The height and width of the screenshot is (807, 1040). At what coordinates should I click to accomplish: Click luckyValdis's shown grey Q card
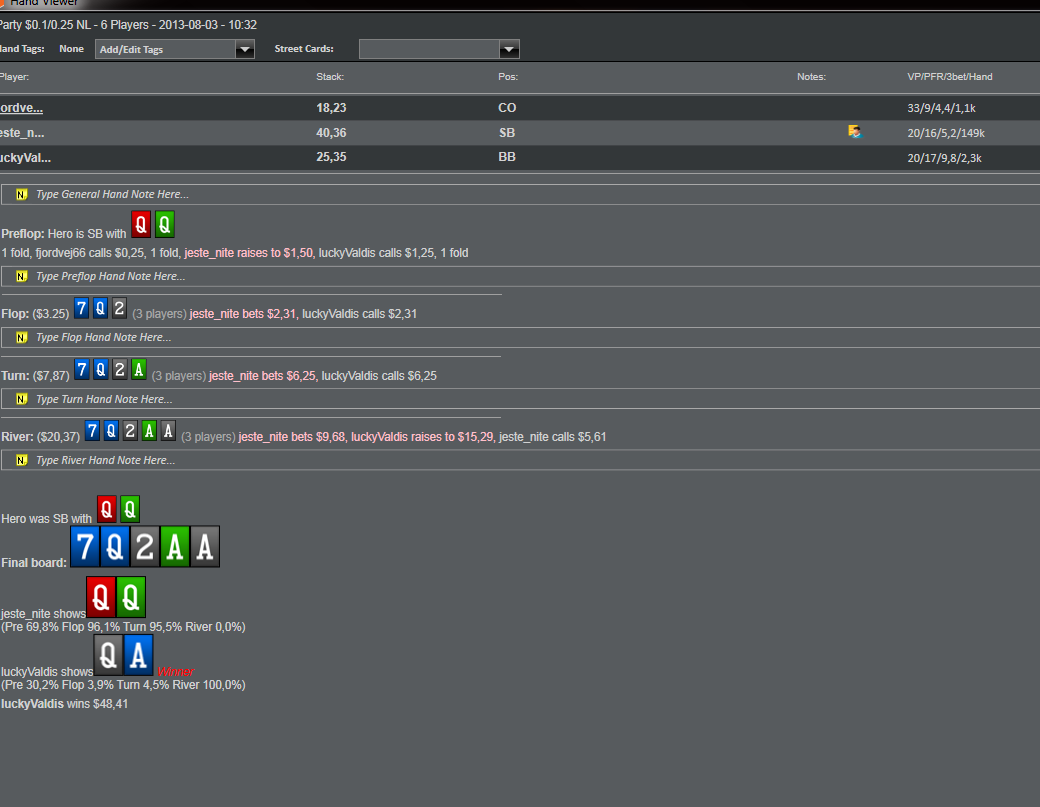coord(108,655)
